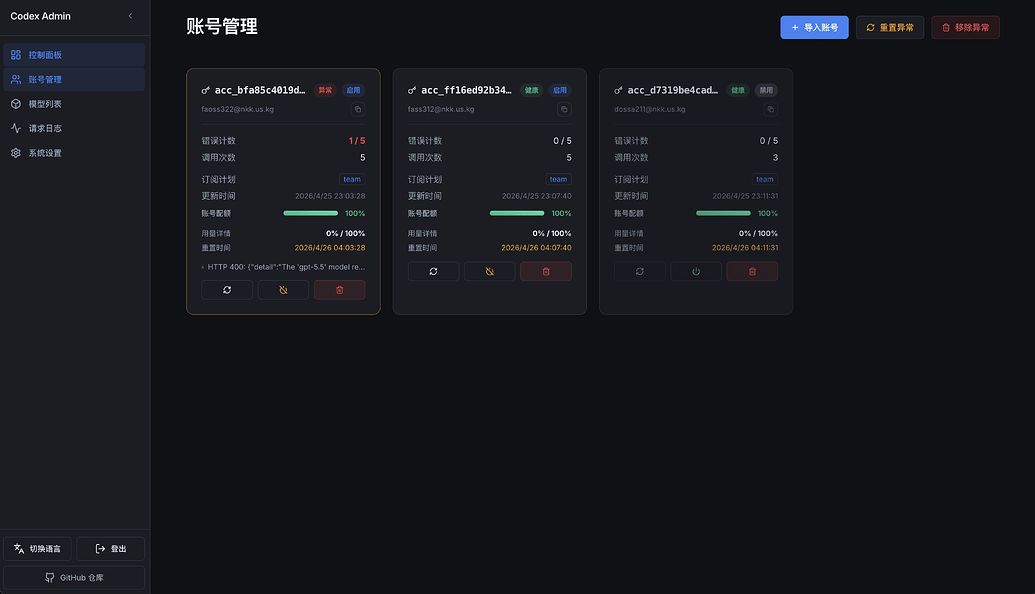Delete the acc_bfa85c4019d account
The image size is (1035, 594).
tap(339, 290)
